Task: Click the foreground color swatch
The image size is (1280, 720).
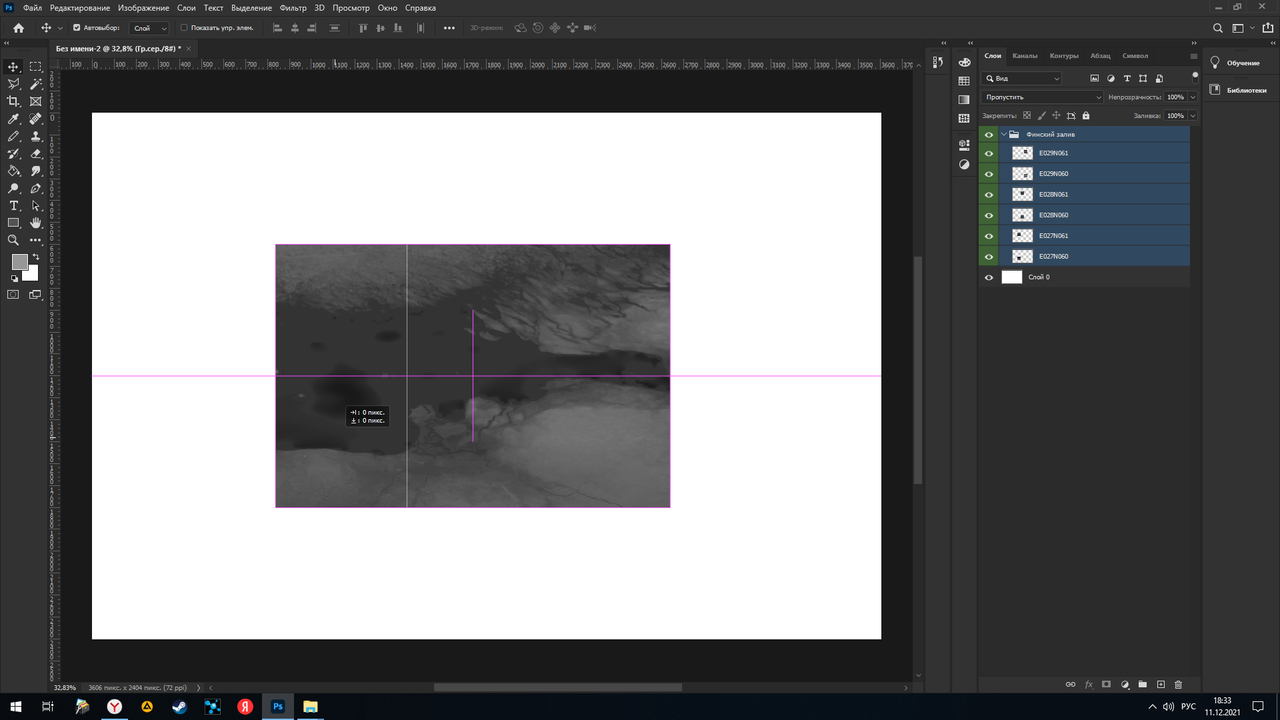Action: [18, 261]
